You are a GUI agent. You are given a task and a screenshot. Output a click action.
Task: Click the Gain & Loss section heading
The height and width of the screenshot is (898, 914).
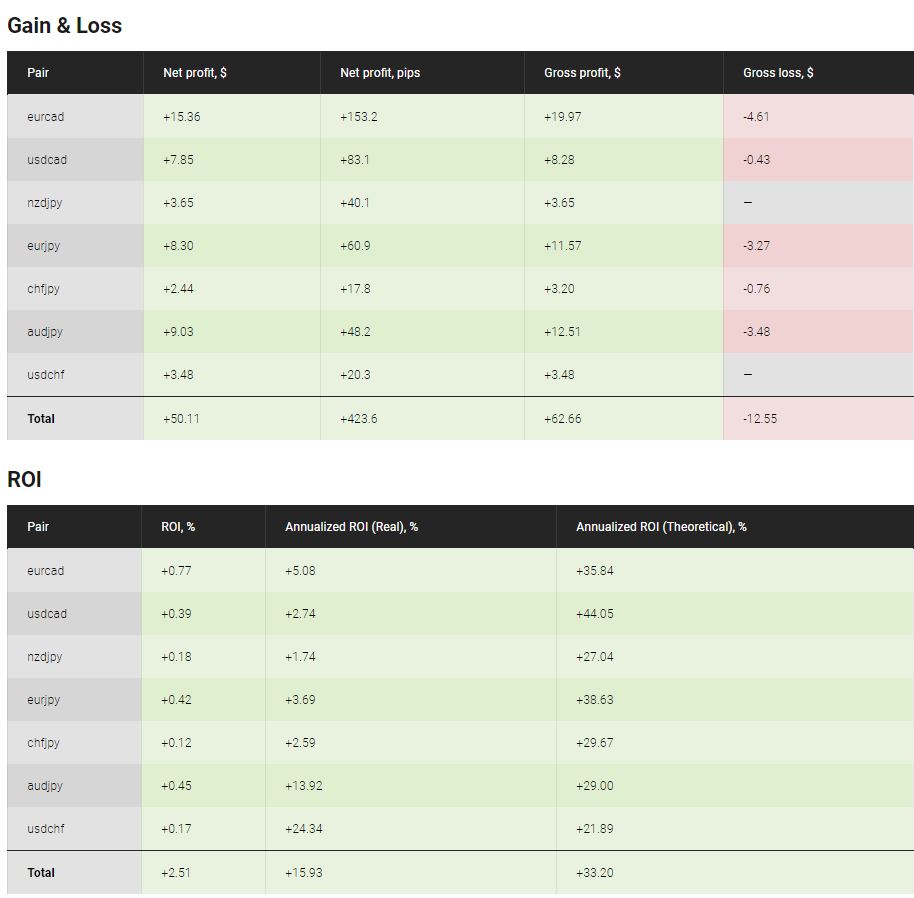(65, 25)
